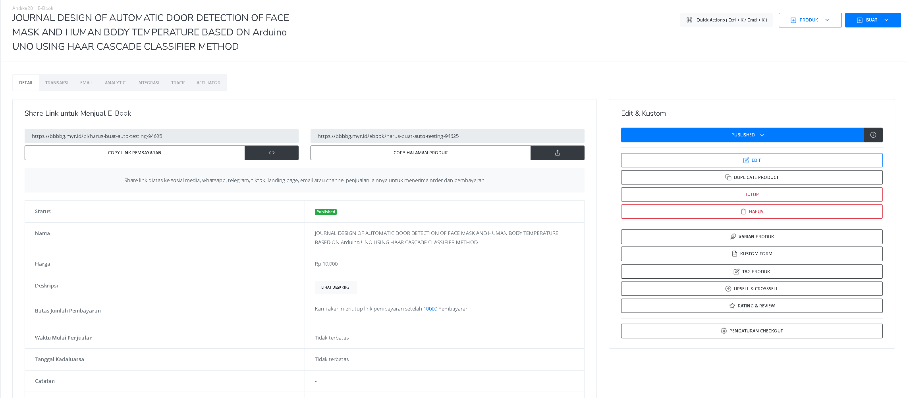Click the copy icon on Duplicate Product
The image size is (907, 398).
tap(728, 178)
